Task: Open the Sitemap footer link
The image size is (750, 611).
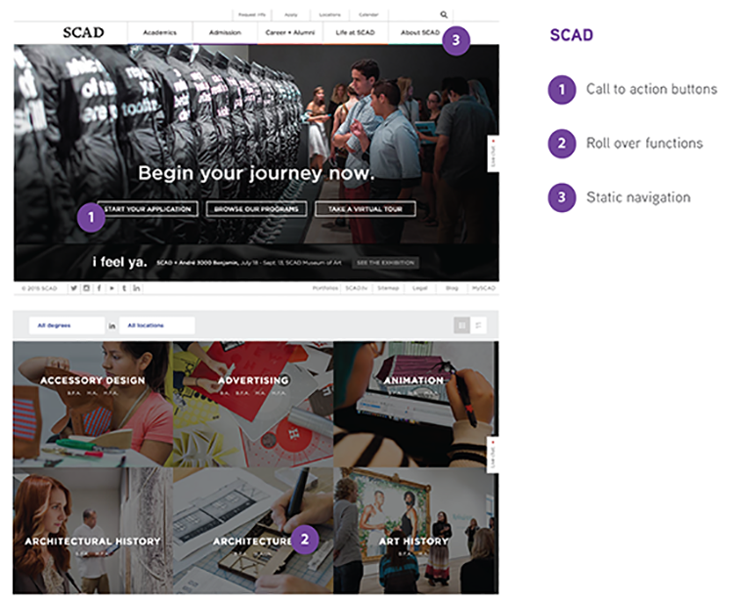Action: [x=388, y=288]
